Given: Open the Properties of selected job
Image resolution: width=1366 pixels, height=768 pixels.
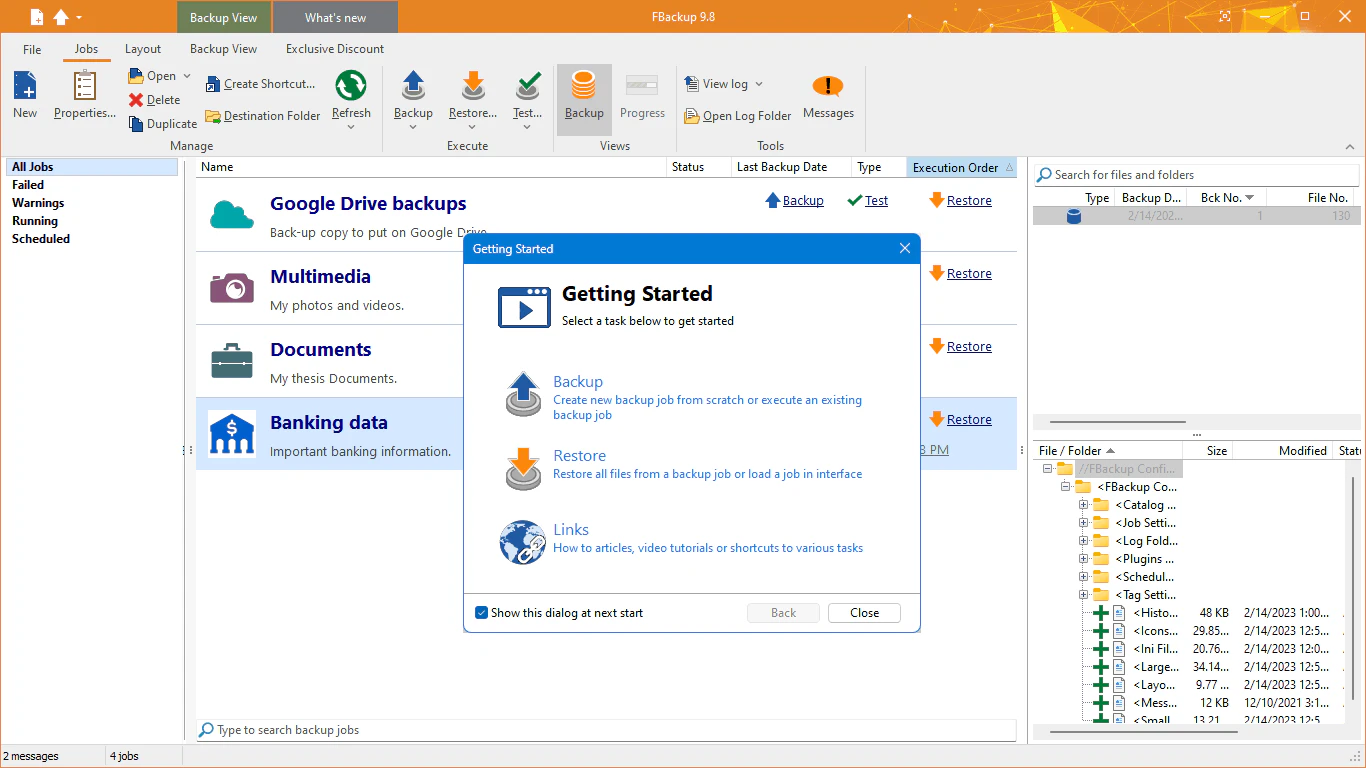Looking at the screenshot, I should click(84, 95).
